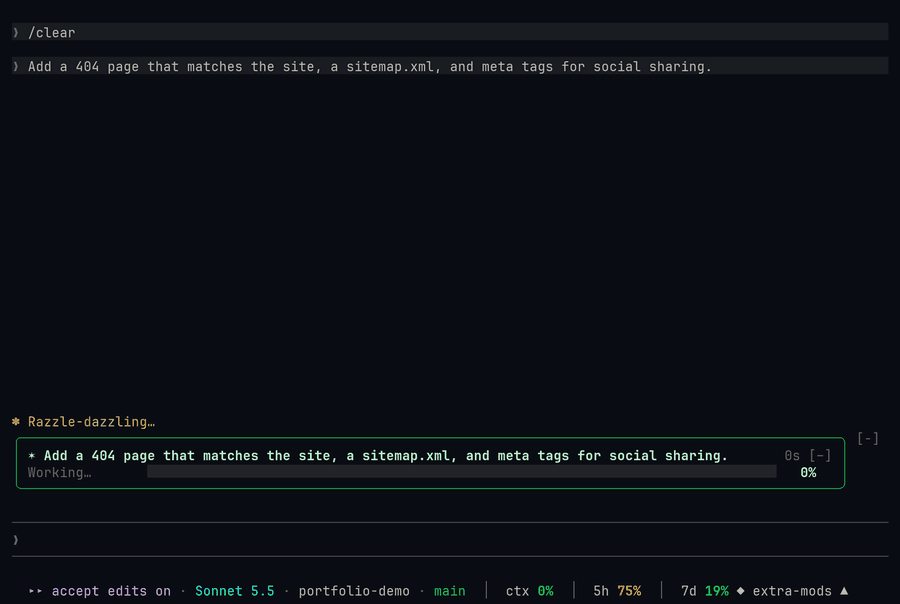
Task: Click the 7d 19% usage indicator
Action: coord(704,591)
